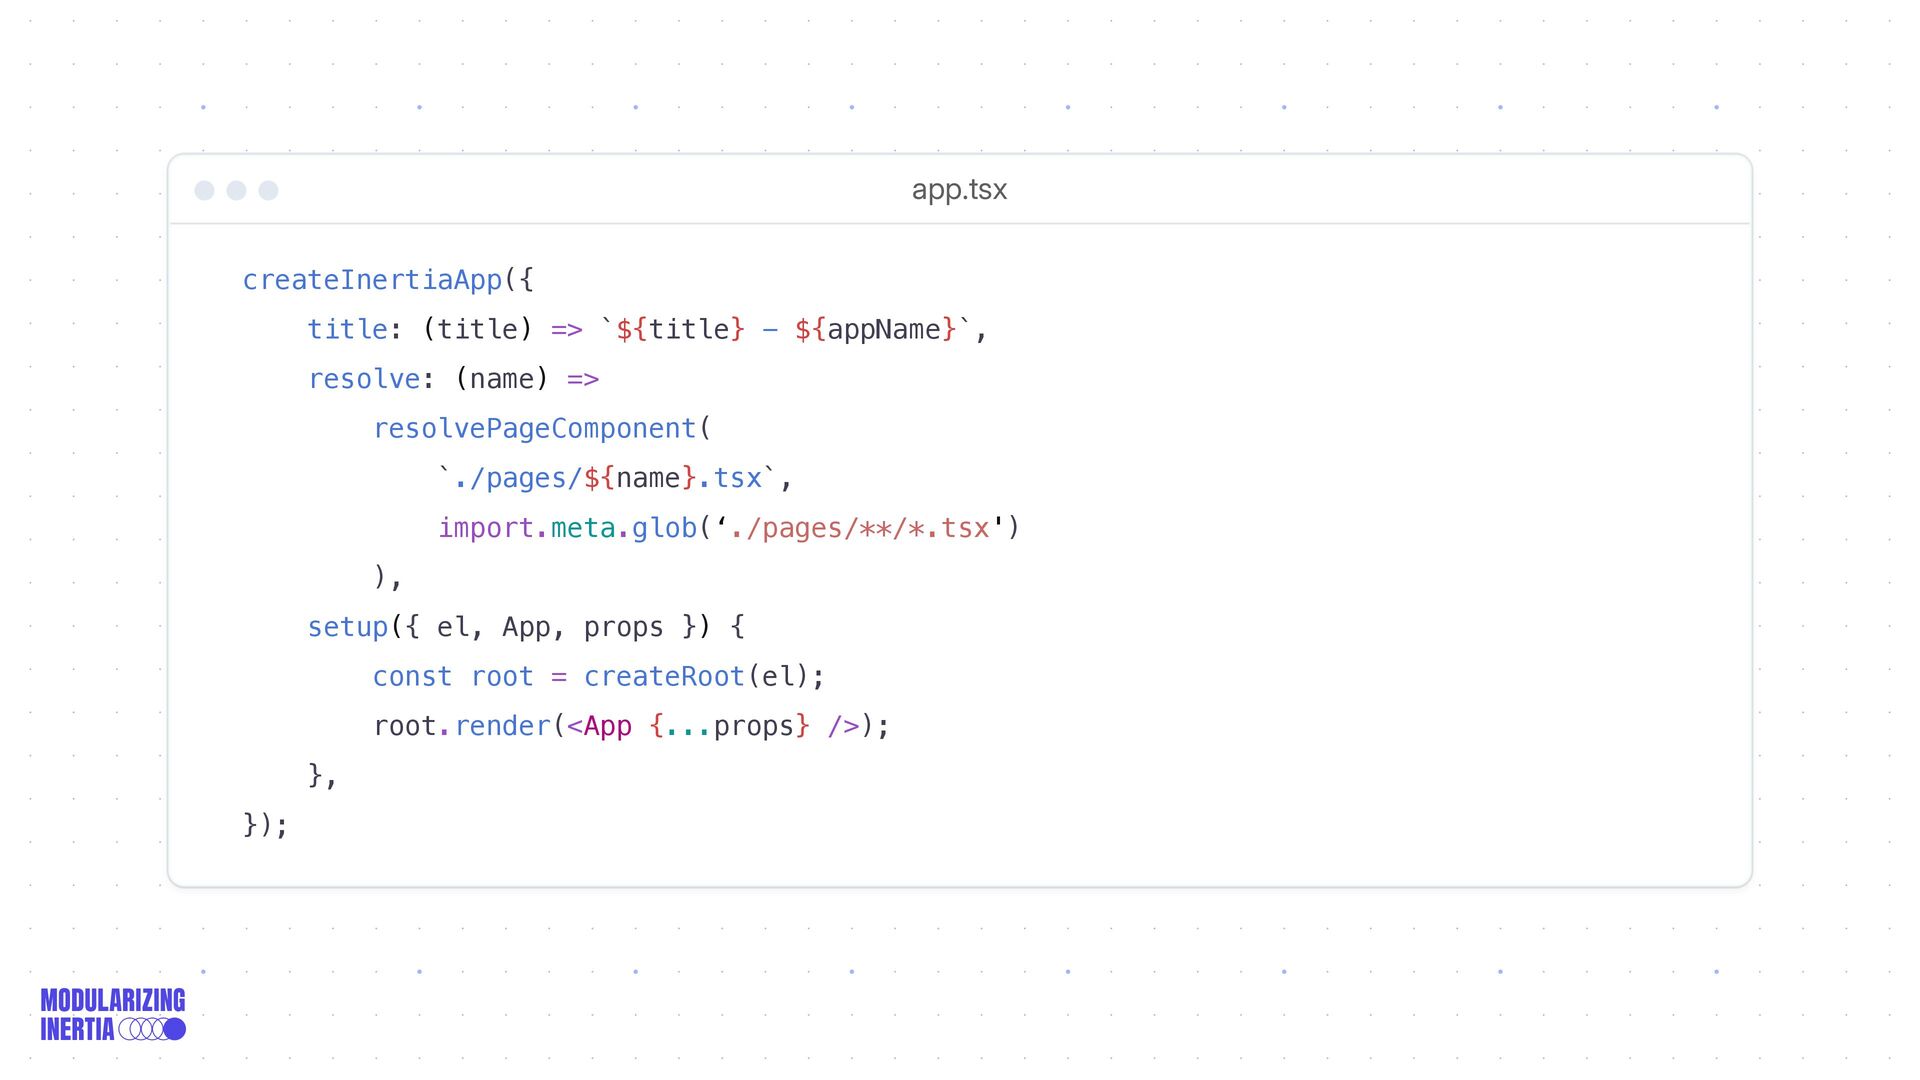The height and width of the screenshot is (1080, 1920).
Task: Click the render method name
Action: click(x=502, y=726)
